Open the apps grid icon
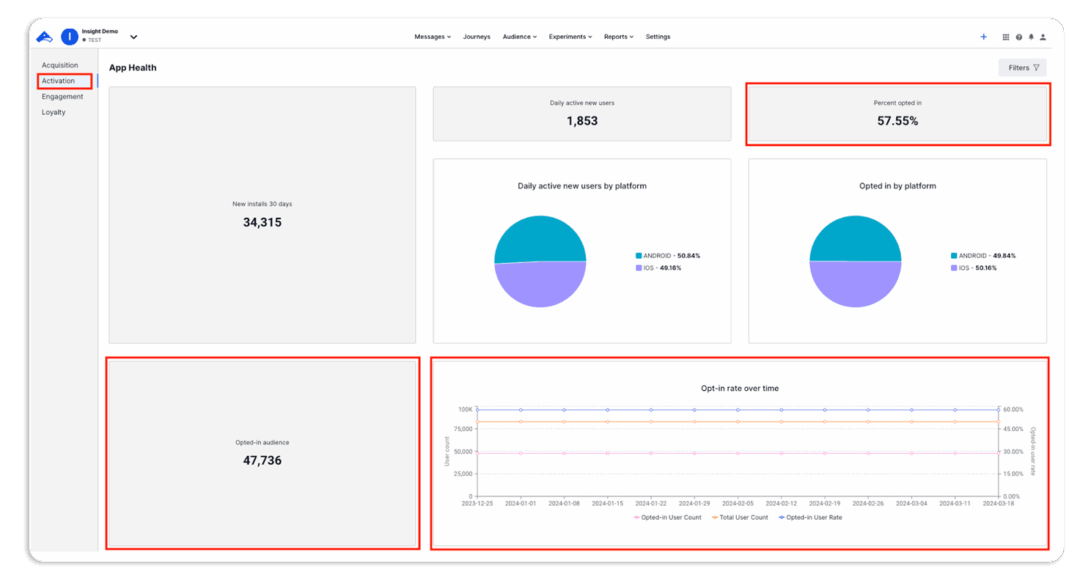This screenshot has width=1091, height=580. pyautogui.click(x=1006, y=37)
